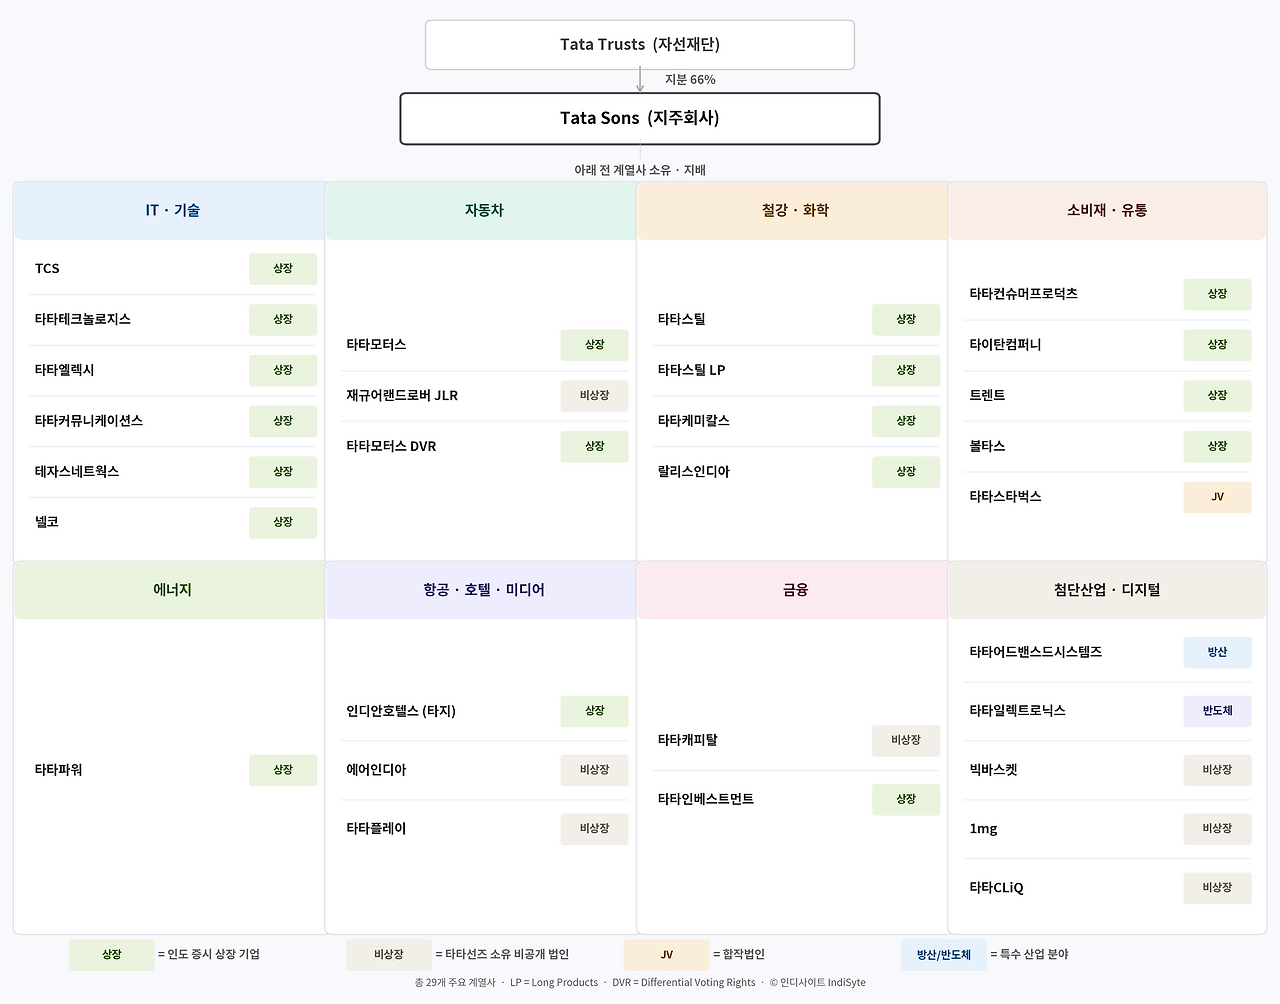
Task: Click the 상장 badge beside 넬코
Action: [283, 522]
